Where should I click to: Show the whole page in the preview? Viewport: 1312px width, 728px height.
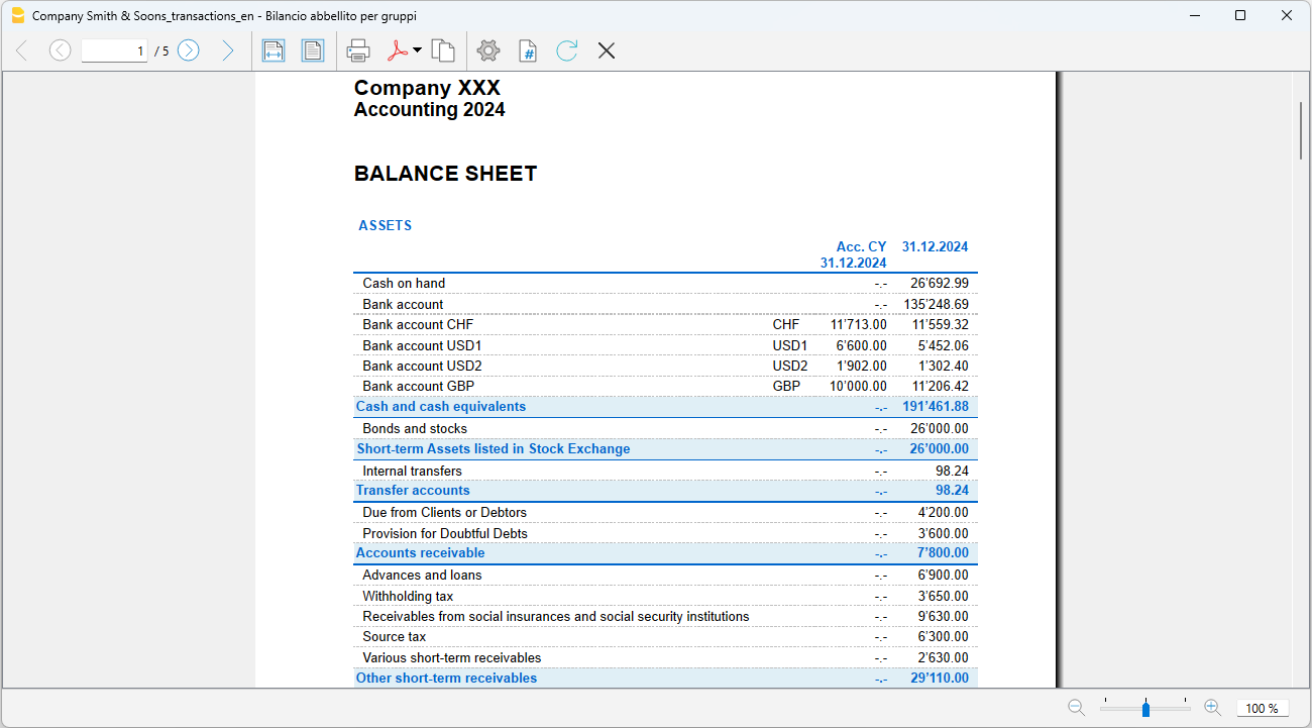pos(312,50)
